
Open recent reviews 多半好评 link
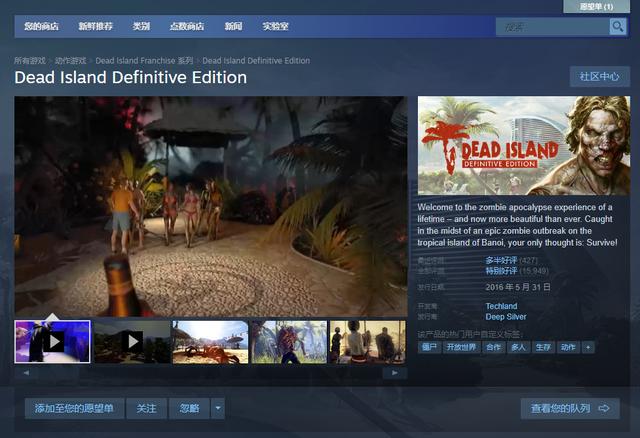point(501,260)
